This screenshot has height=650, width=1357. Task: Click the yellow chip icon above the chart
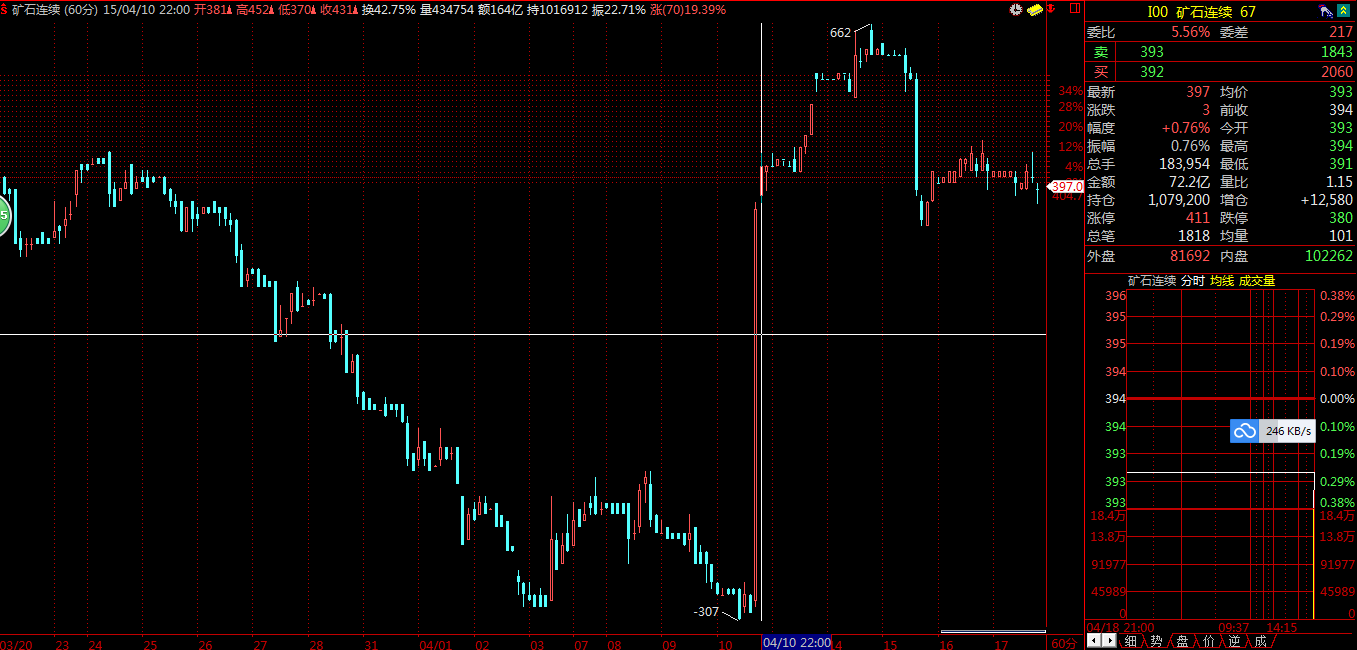click(1034, 9)
